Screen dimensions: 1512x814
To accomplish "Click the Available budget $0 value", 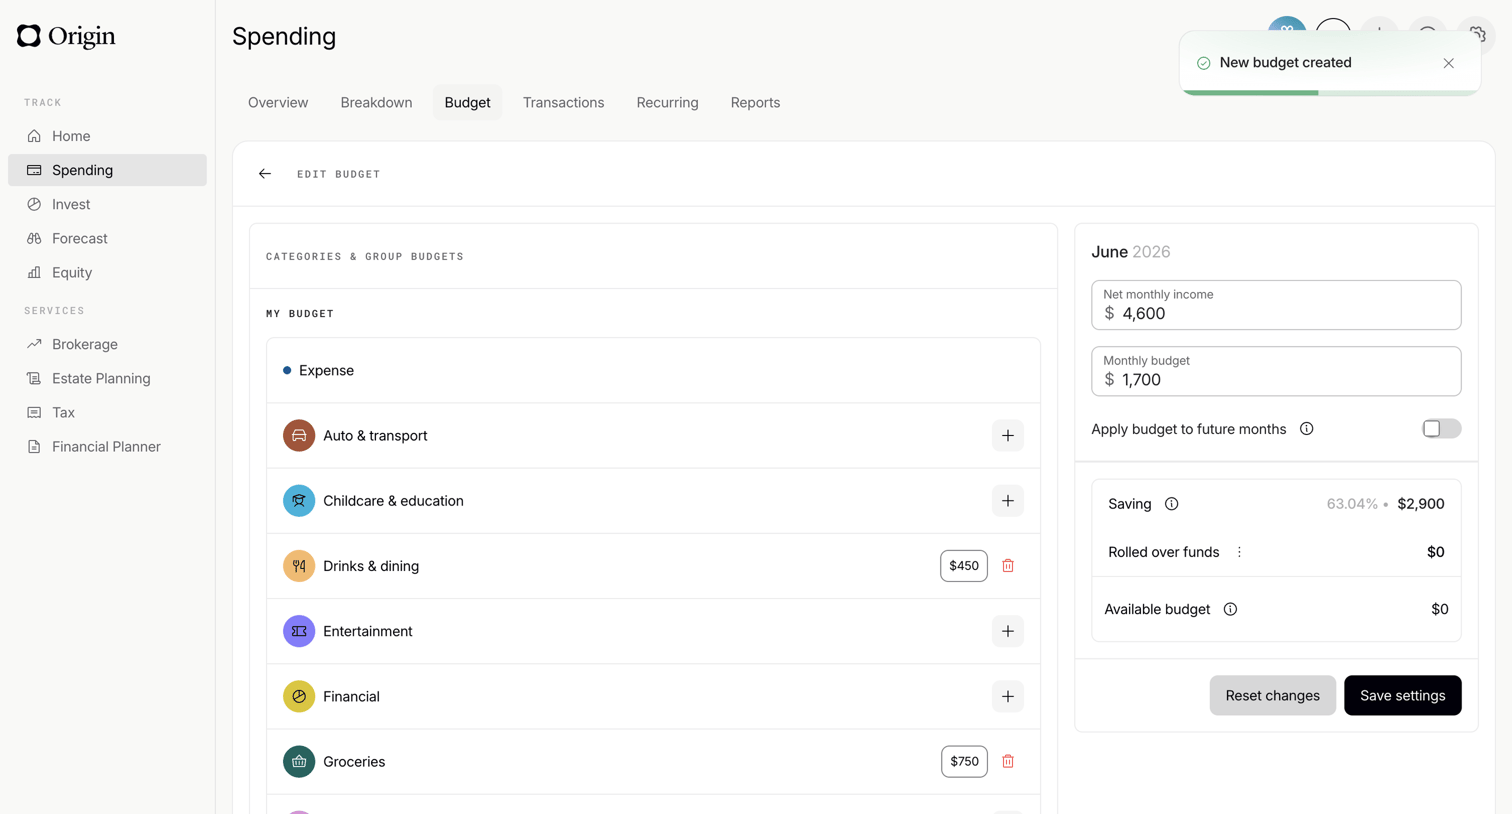I will point(1440,609).
